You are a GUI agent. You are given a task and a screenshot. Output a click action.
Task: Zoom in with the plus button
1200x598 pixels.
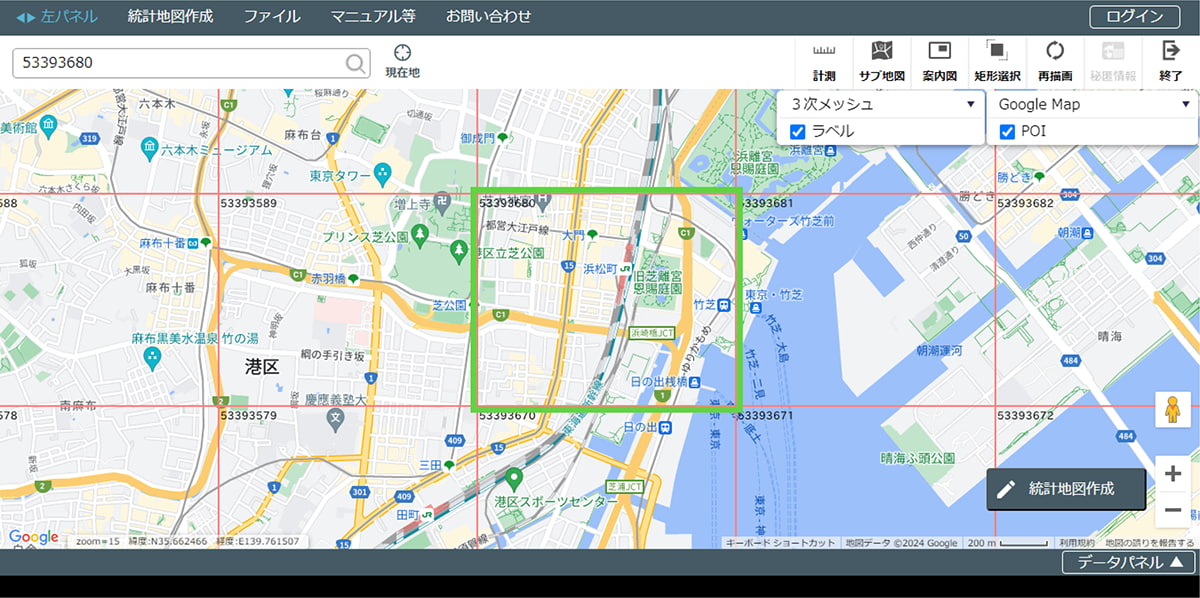1173,474
